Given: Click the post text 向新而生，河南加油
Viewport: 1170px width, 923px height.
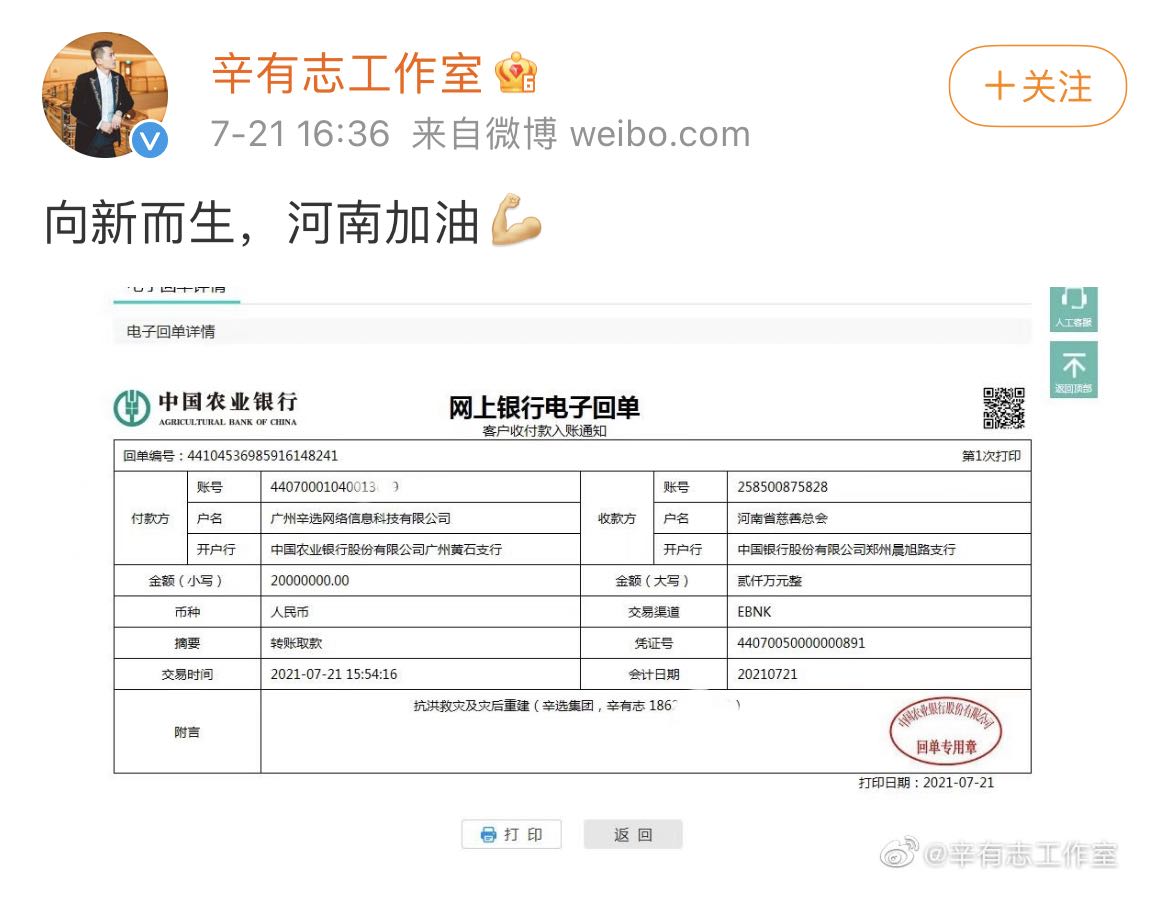Looking at the screenshot, I should click(x=261, y=222).
